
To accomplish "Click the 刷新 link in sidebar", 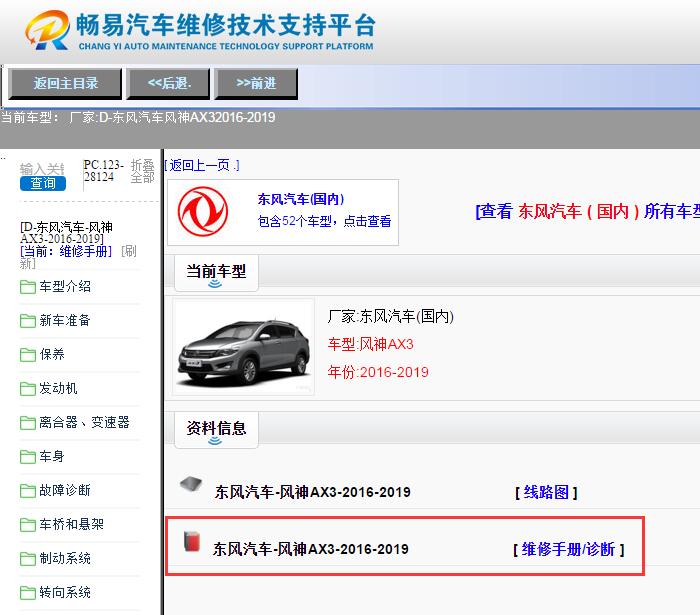I will [129, 252].
